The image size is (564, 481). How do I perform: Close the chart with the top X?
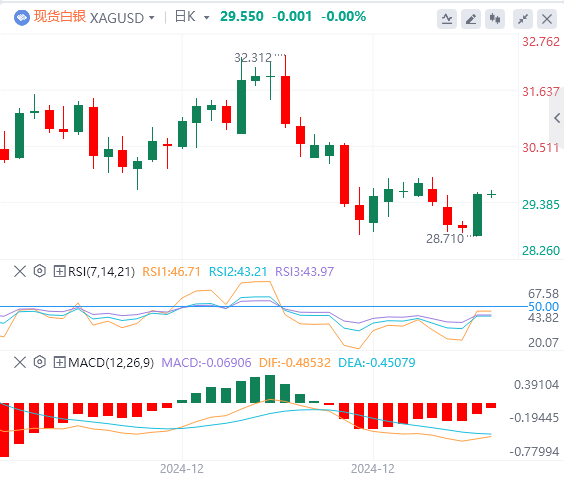pos(547,19)
